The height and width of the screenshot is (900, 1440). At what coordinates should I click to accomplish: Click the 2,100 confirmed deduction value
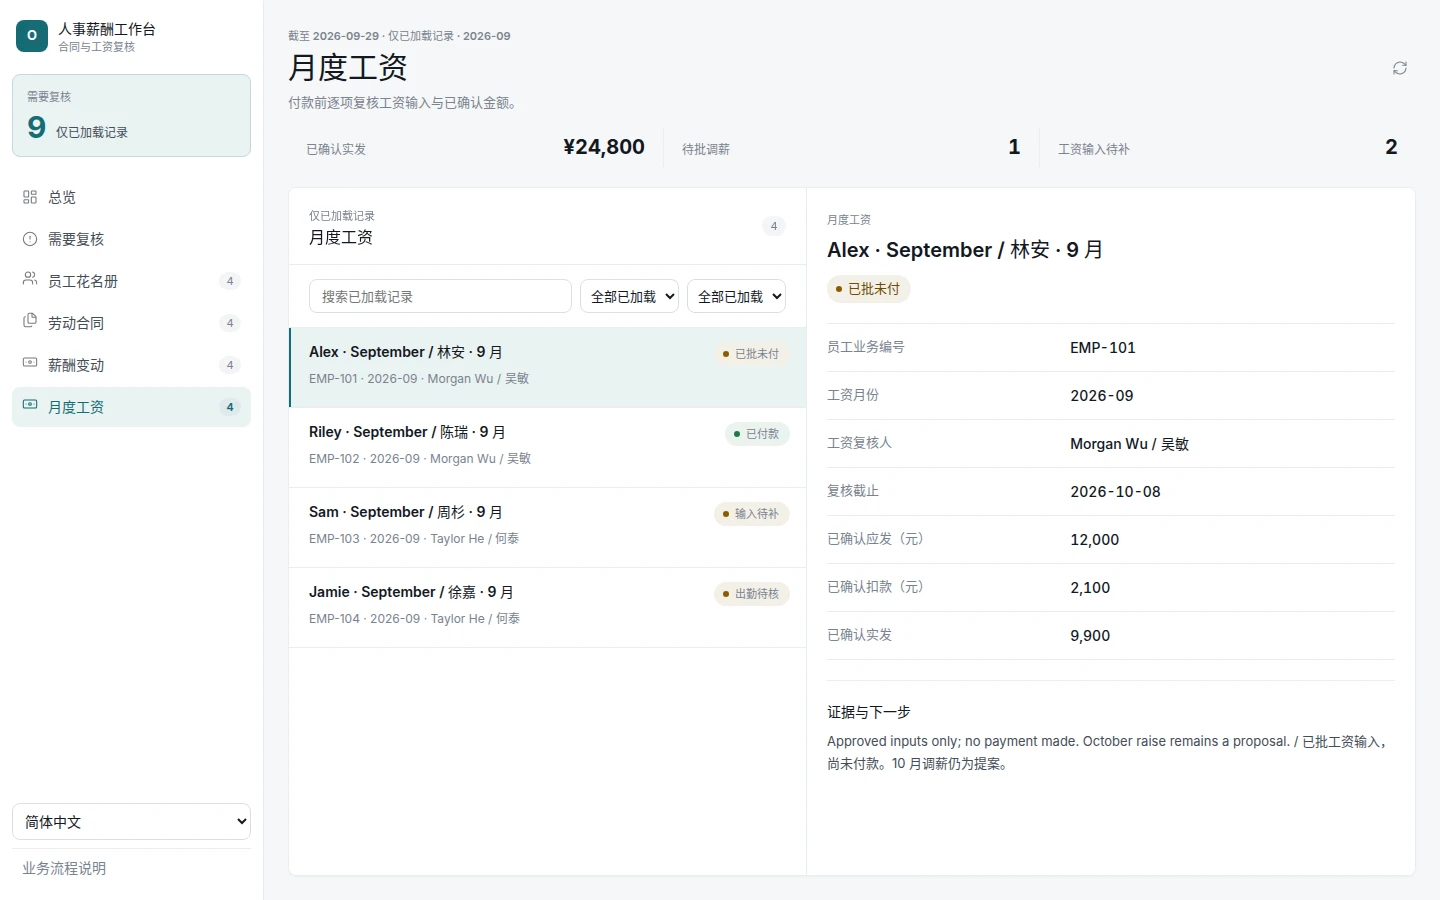click(1090, 588)
